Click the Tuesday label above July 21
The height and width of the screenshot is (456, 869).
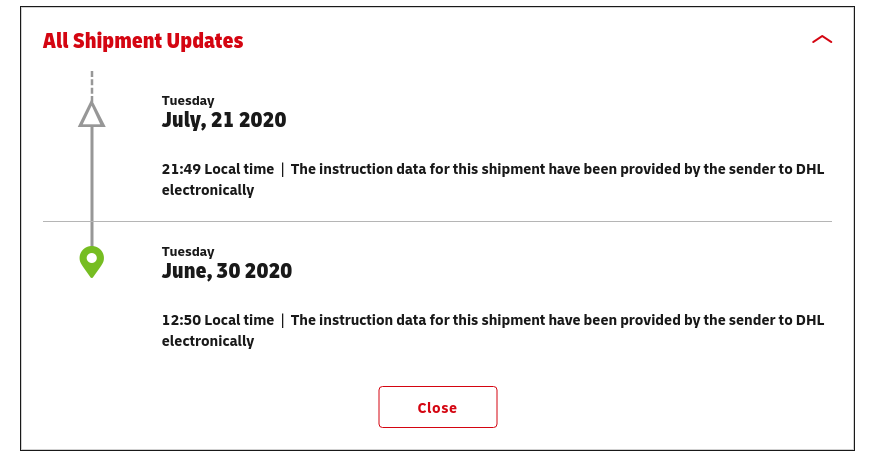pyautogui.click(x=188, y=101)
